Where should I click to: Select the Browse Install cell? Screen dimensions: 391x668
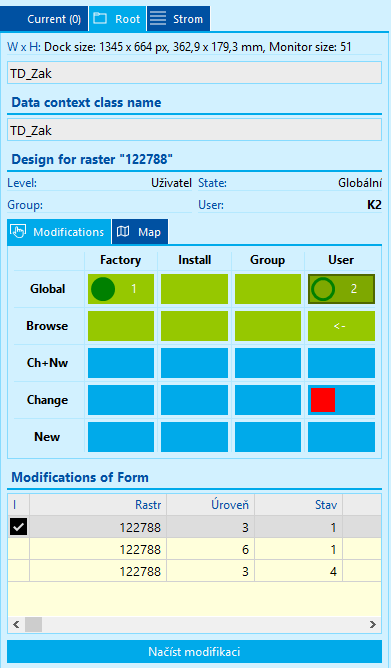(x=194, y=326)
